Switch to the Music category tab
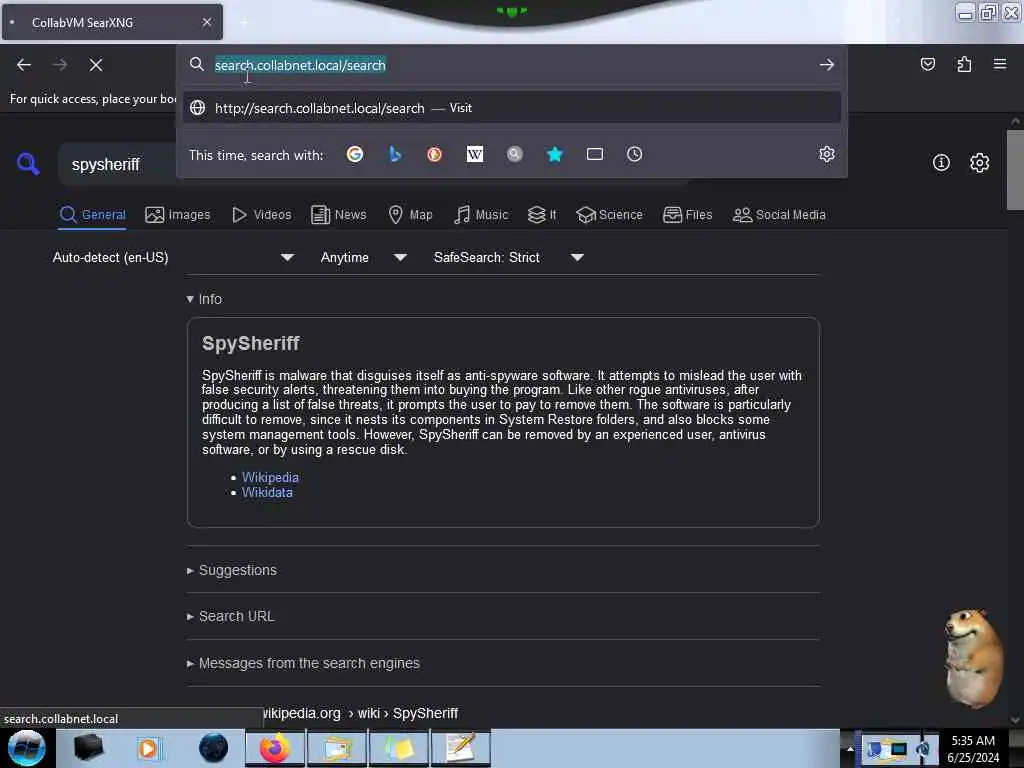 pos(481,215)
